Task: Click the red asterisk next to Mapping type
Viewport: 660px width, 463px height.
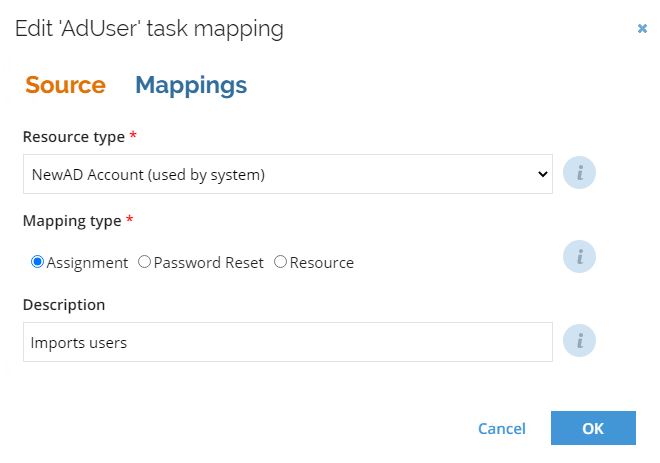Action: pyautogui.click(x=130, y=219)
